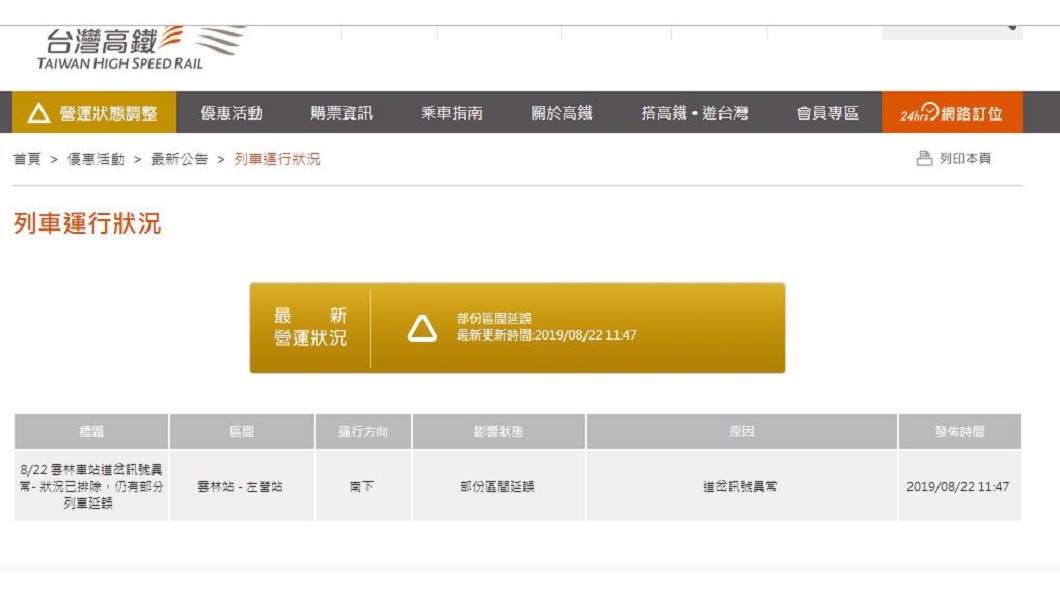Click 列車運行狀況 breadcrumb item
Screen dimensions: 1060x596
277,159
